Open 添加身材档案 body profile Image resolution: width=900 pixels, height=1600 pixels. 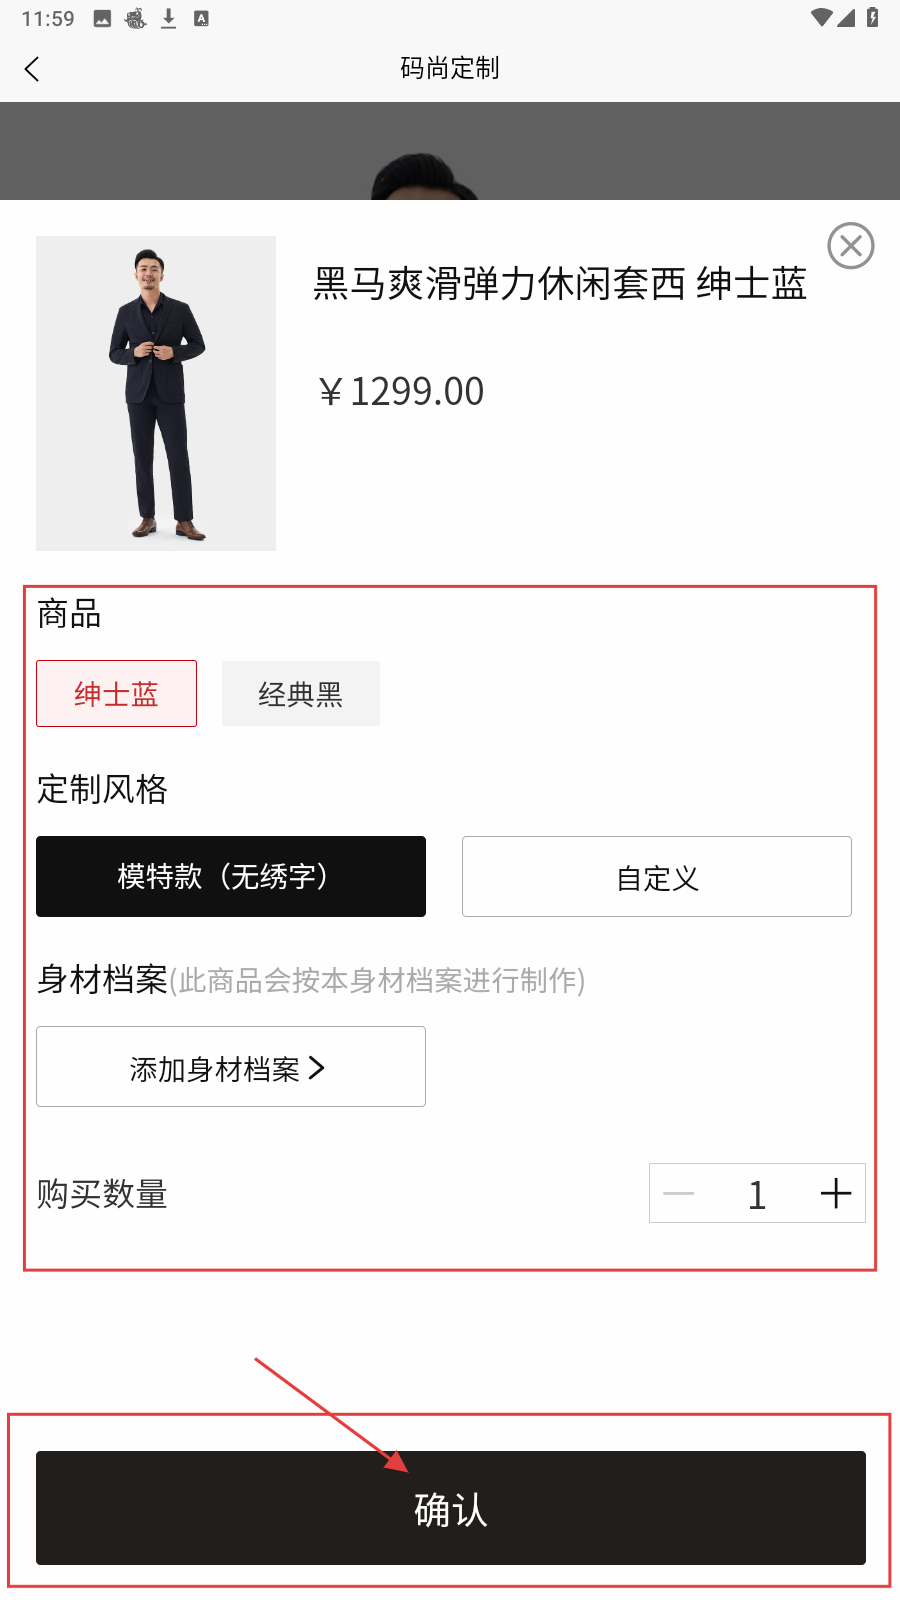point(231,1067)
